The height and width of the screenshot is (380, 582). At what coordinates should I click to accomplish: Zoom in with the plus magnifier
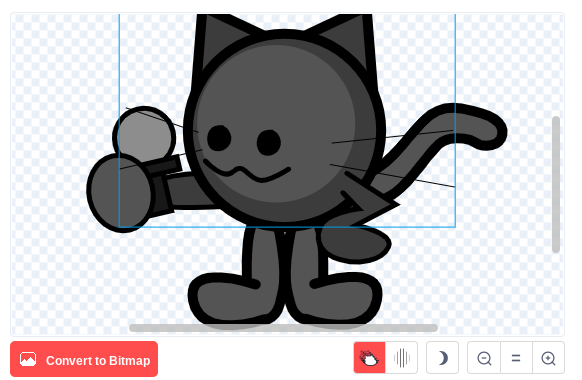click(548, 358)
